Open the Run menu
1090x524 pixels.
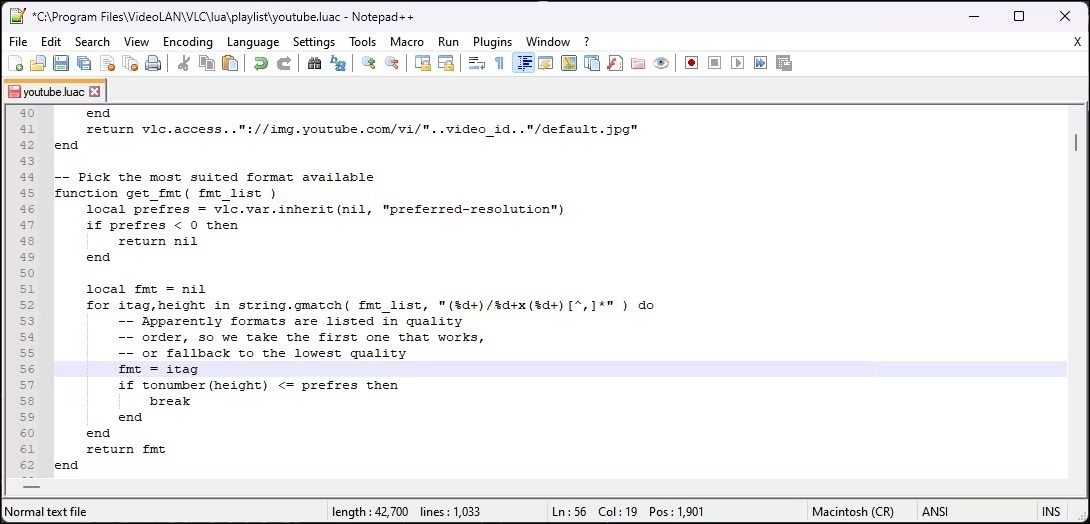[x=448, y=42]
